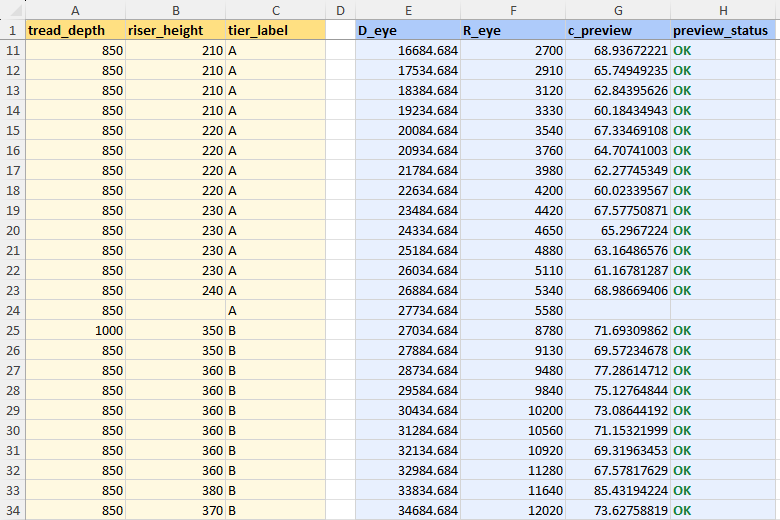The height and width of the screenshot is (520, 780).
Task: Select row 1 header
Action: point(13,30)
